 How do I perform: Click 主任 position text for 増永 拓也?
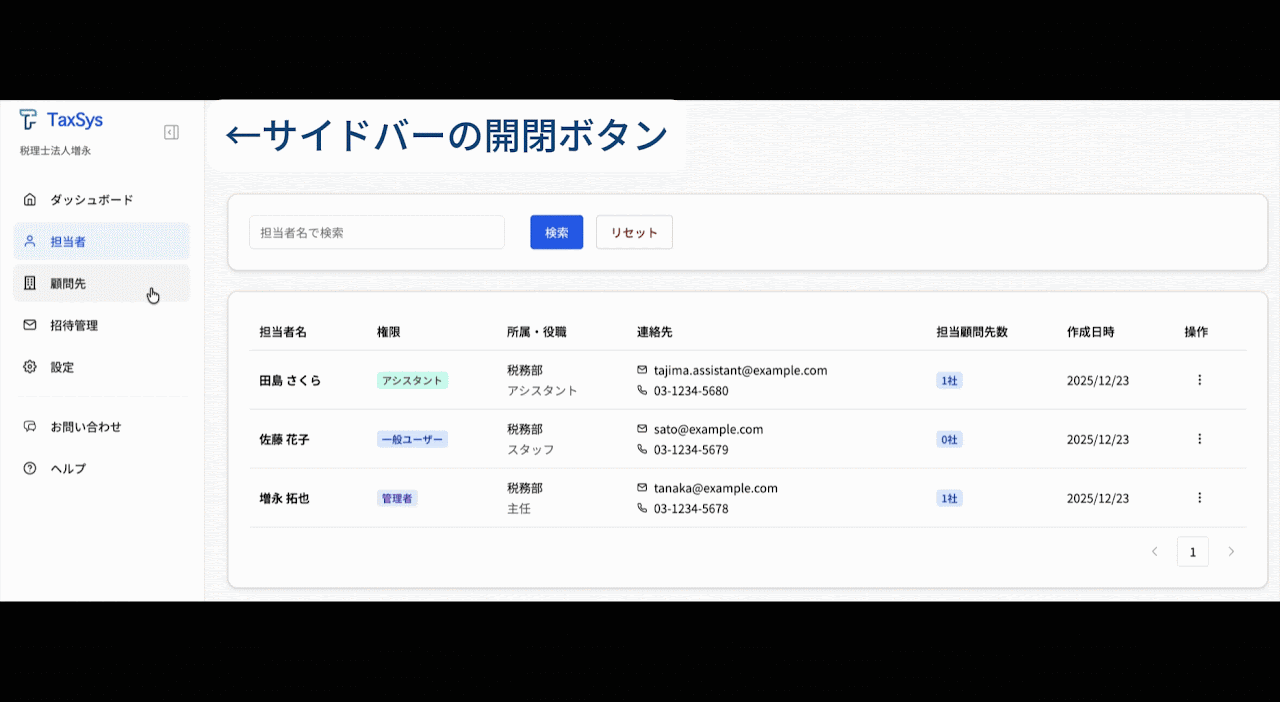tap(519, 509)
